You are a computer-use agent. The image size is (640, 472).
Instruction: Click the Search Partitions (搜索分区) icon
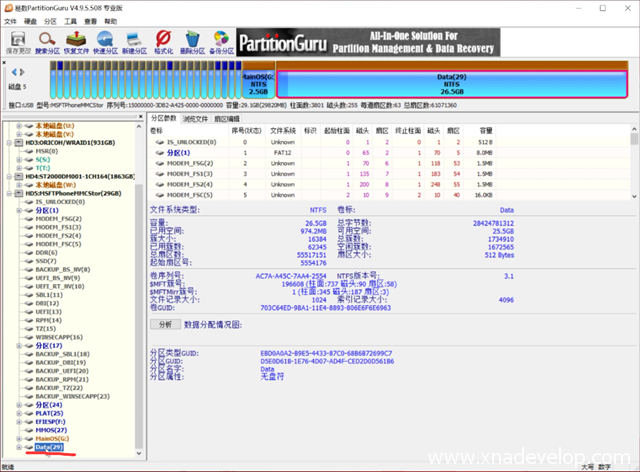(x=48, y=40)
